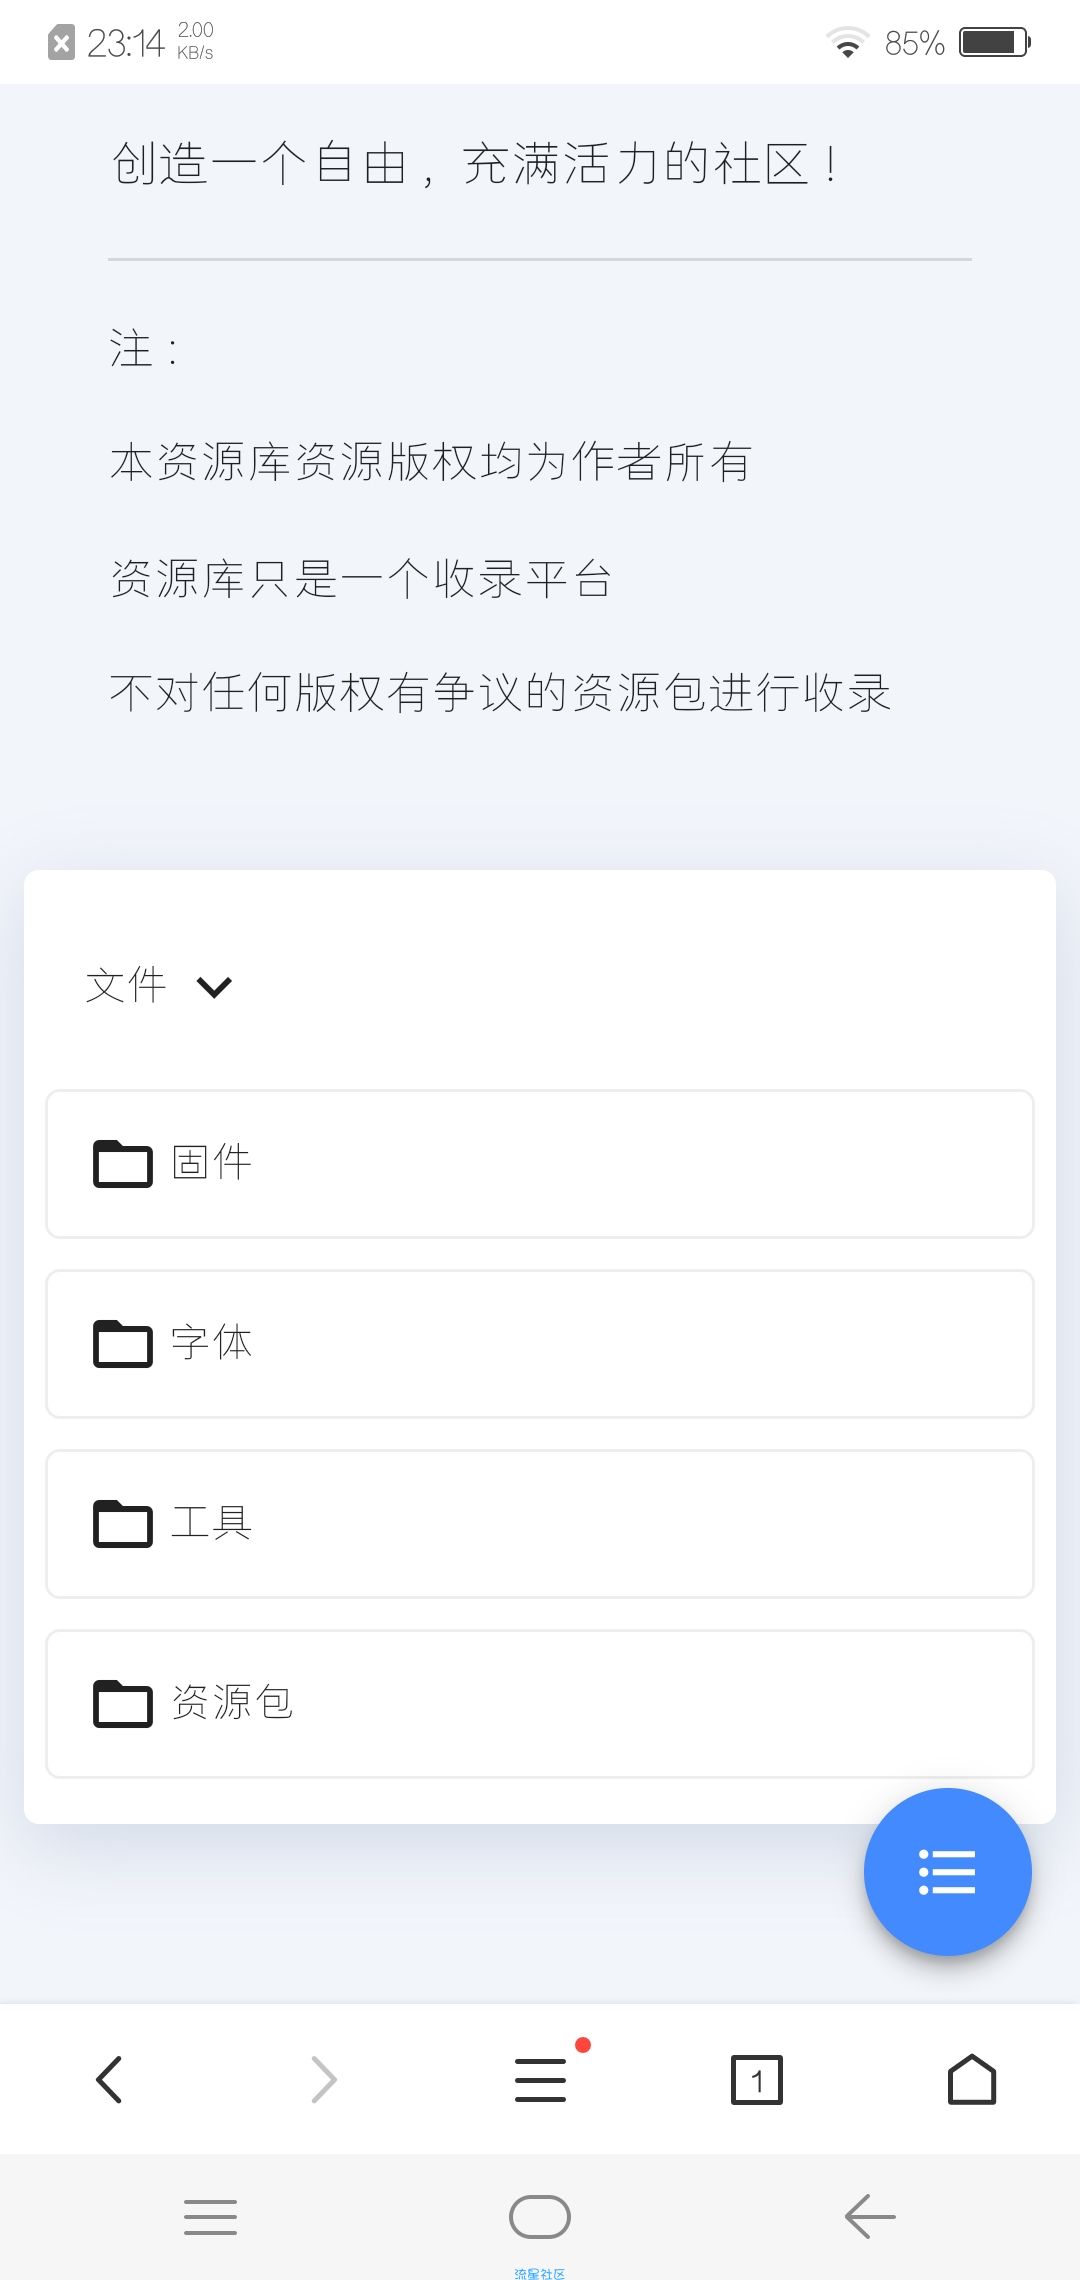The height and width of the screenshot is (2280, 1080).
Task: Open the 字体 folder
Action: pos(540,1344)
